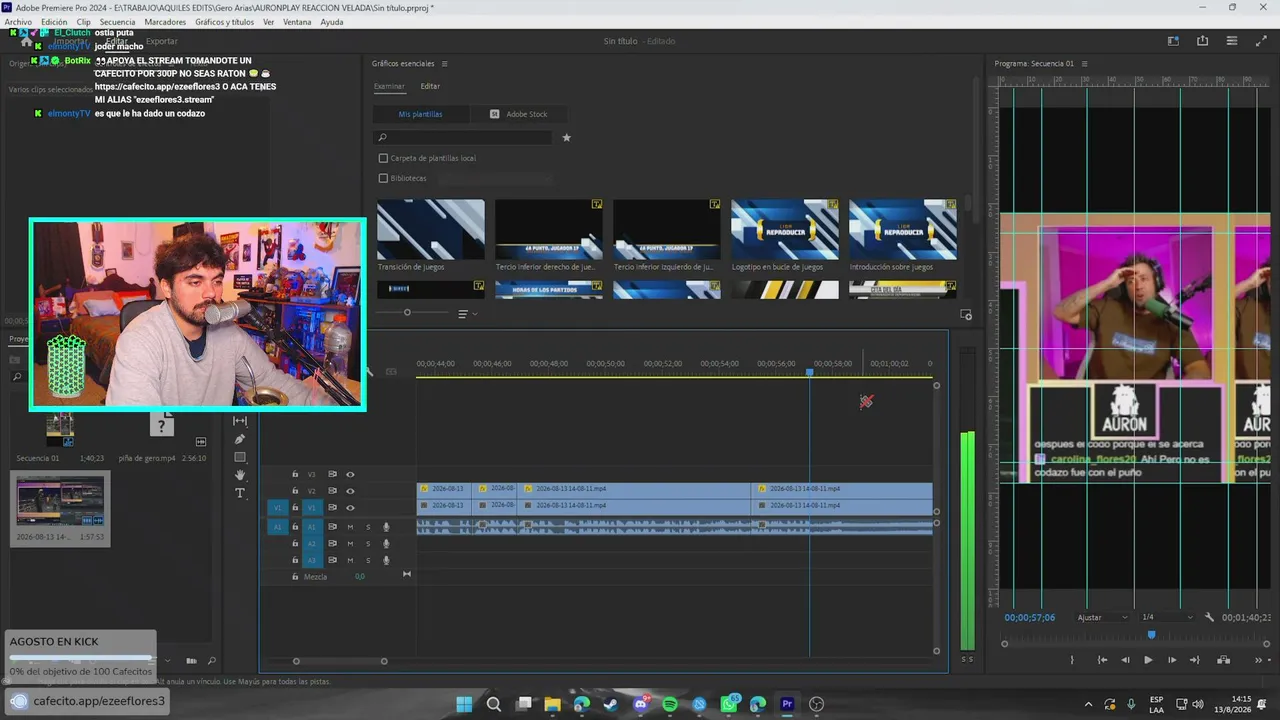Screen dimensions: 1280x720
Task: Open templates sort order dropdown
Action: 467,314
